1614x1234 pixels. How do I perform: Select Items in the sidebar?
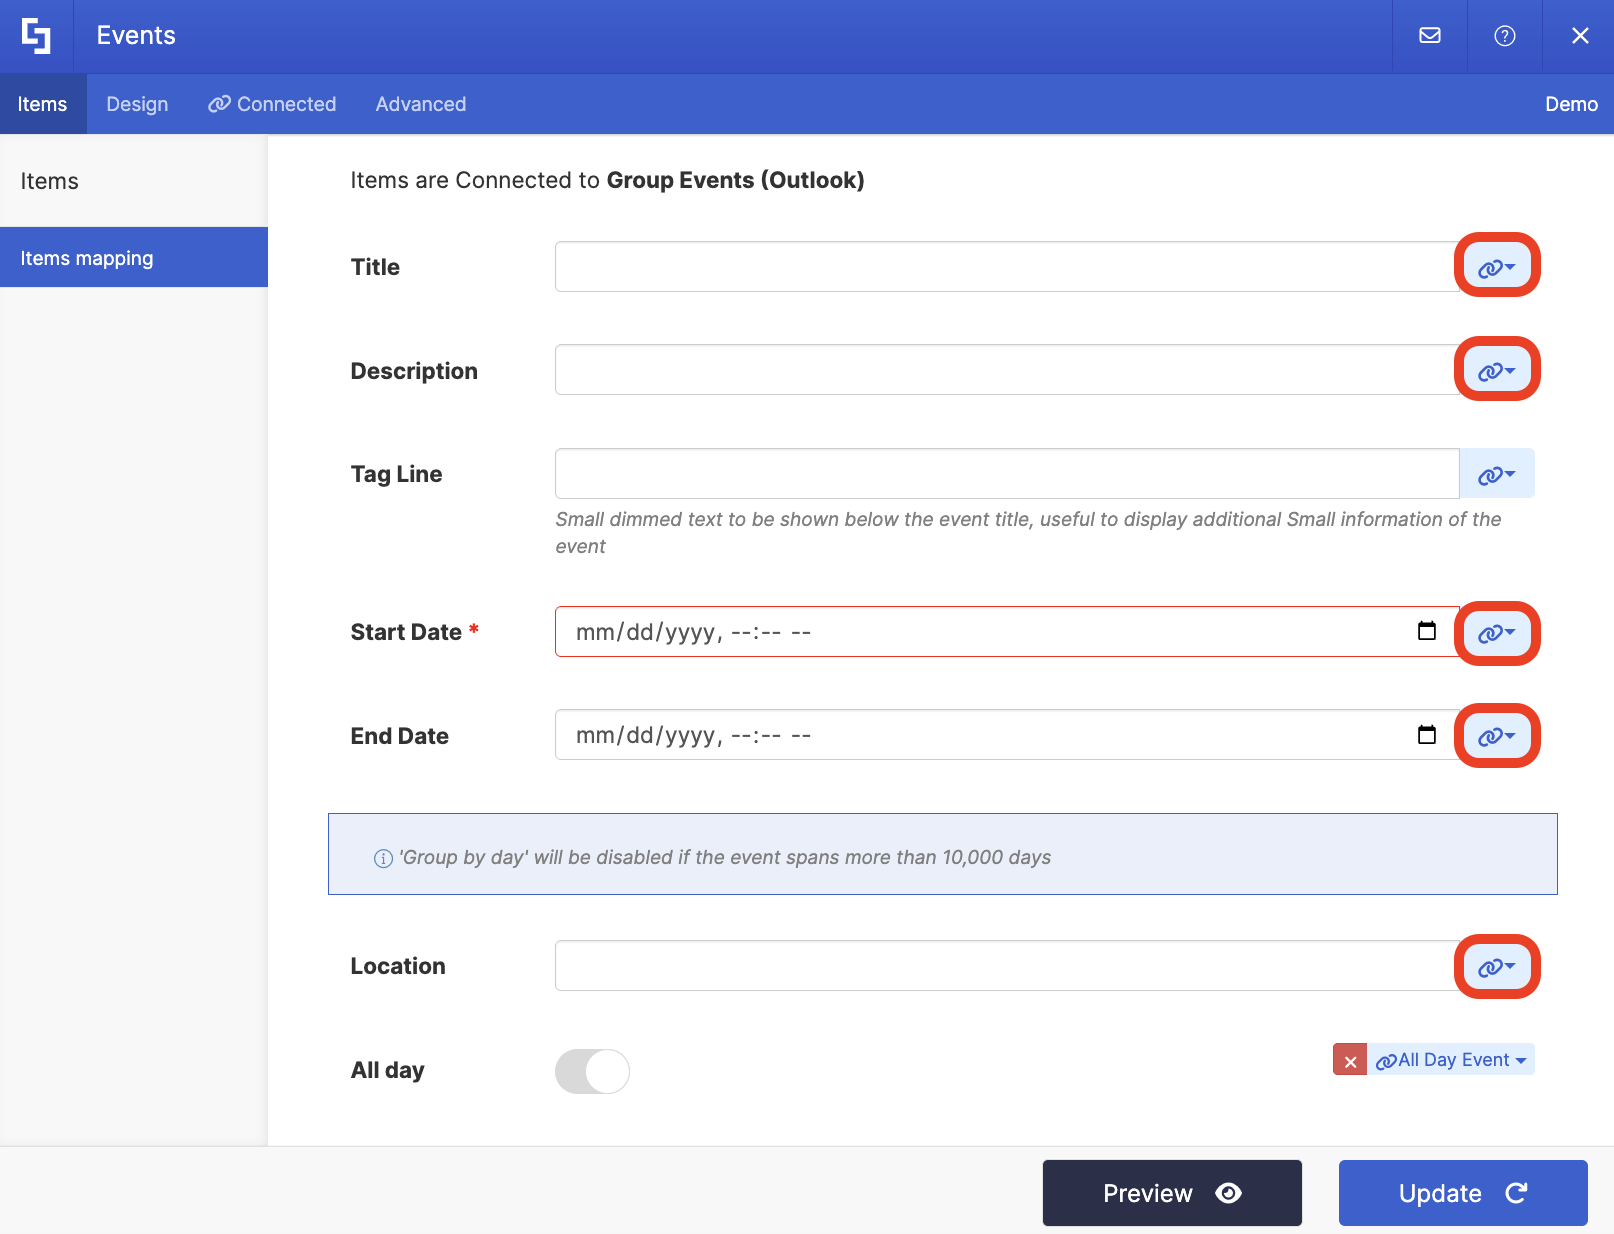(134, 181)
